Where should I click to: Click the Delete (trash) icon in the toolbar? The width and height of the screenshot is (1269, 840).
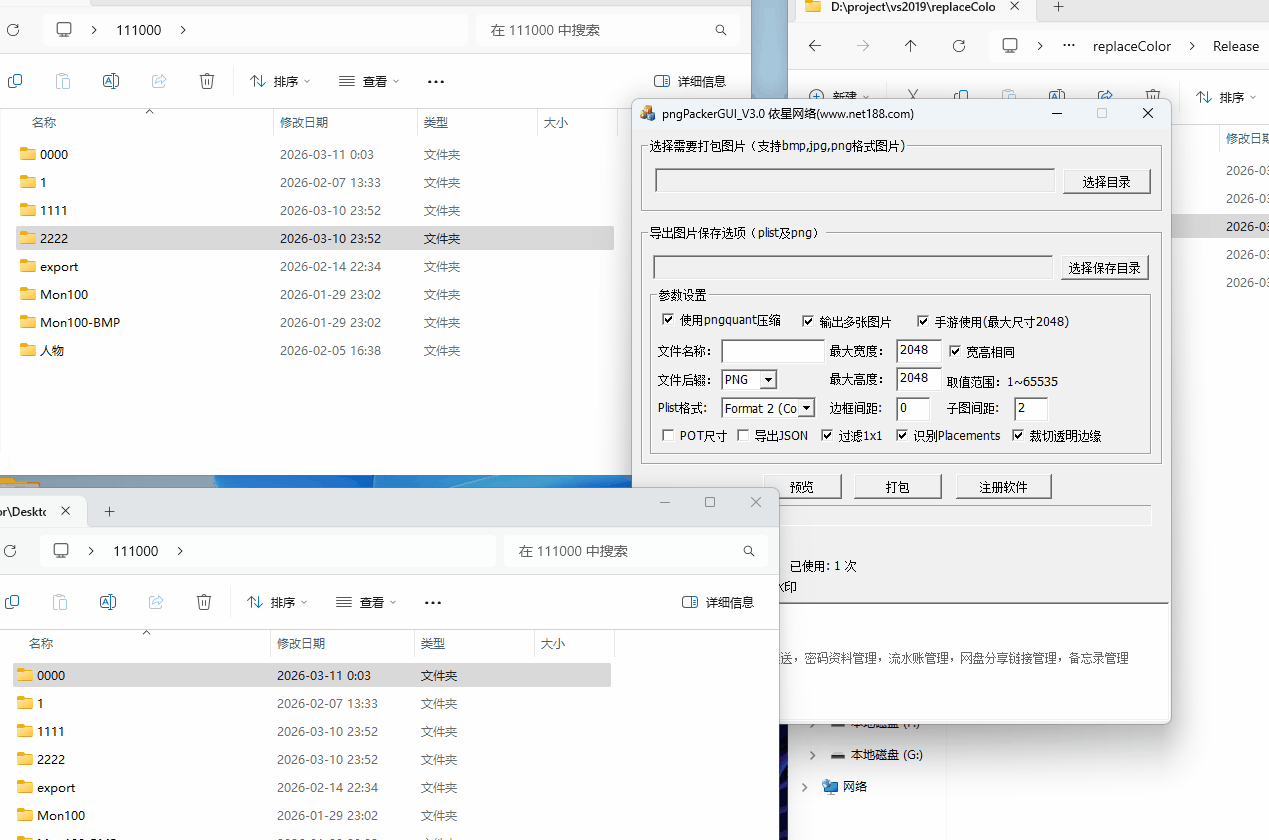click(x=207, y=81)
